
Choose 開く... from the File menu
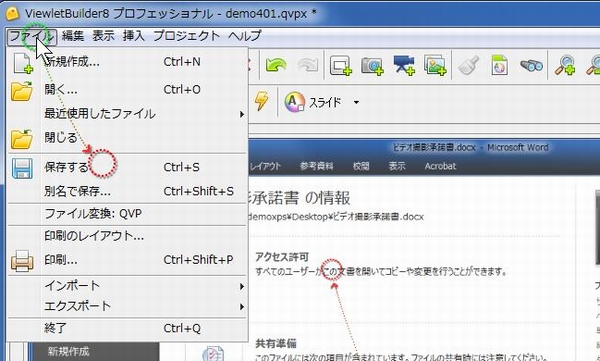click(x=127, y=90)
